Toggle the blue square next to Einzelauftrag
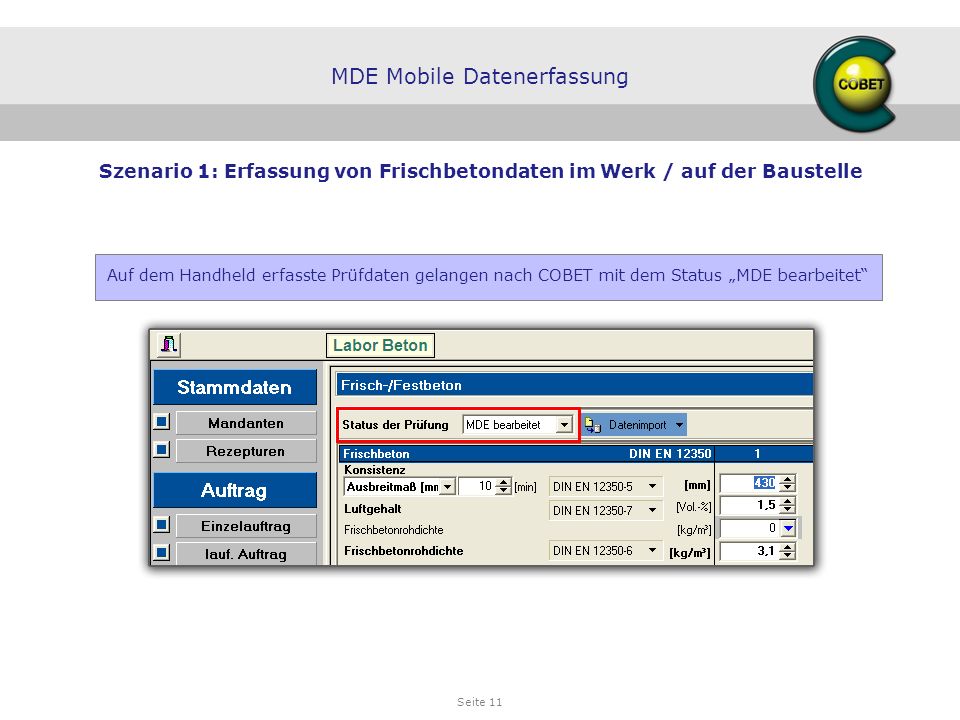Screen dimensions: 960x720 [162, 525]
